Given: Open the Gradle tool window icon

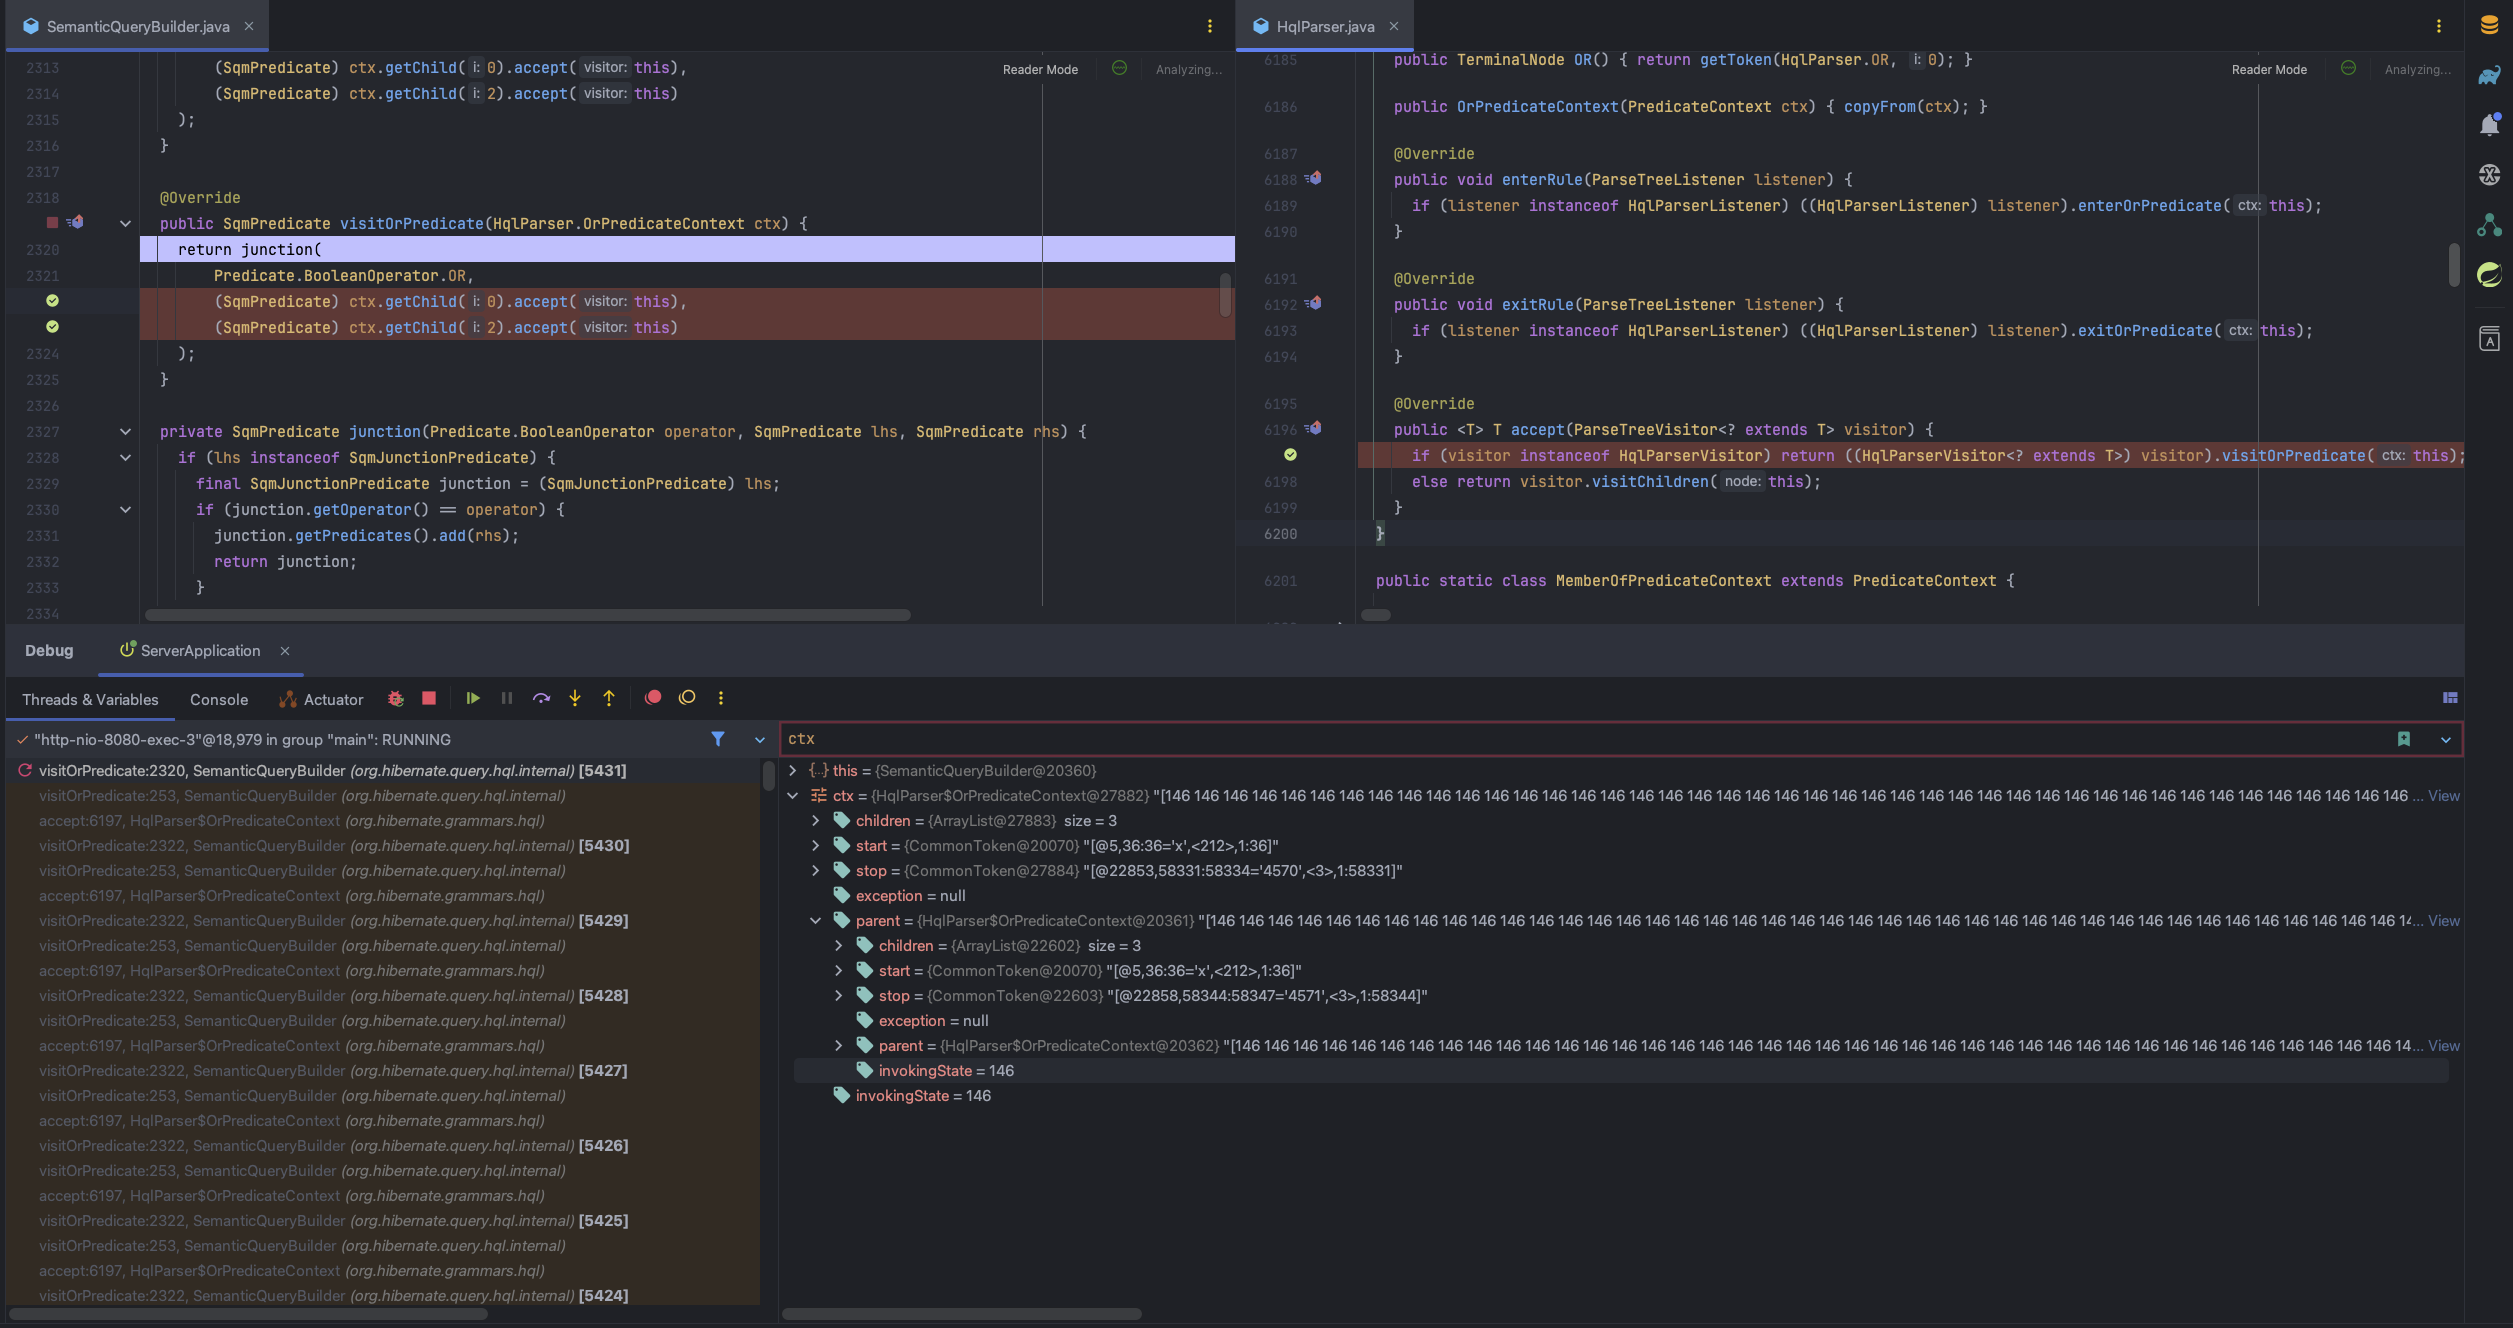Looking at the screenshot, I should pyautogui.click(x=2489, y=75).
